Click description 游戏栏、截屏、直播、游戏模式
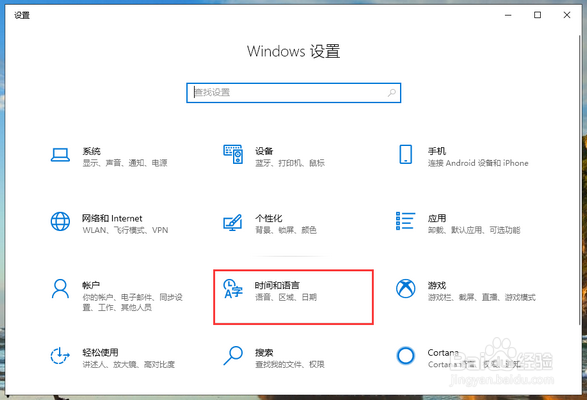The height and width of the screenshot is (400, 587). click(x=482, y=297)
